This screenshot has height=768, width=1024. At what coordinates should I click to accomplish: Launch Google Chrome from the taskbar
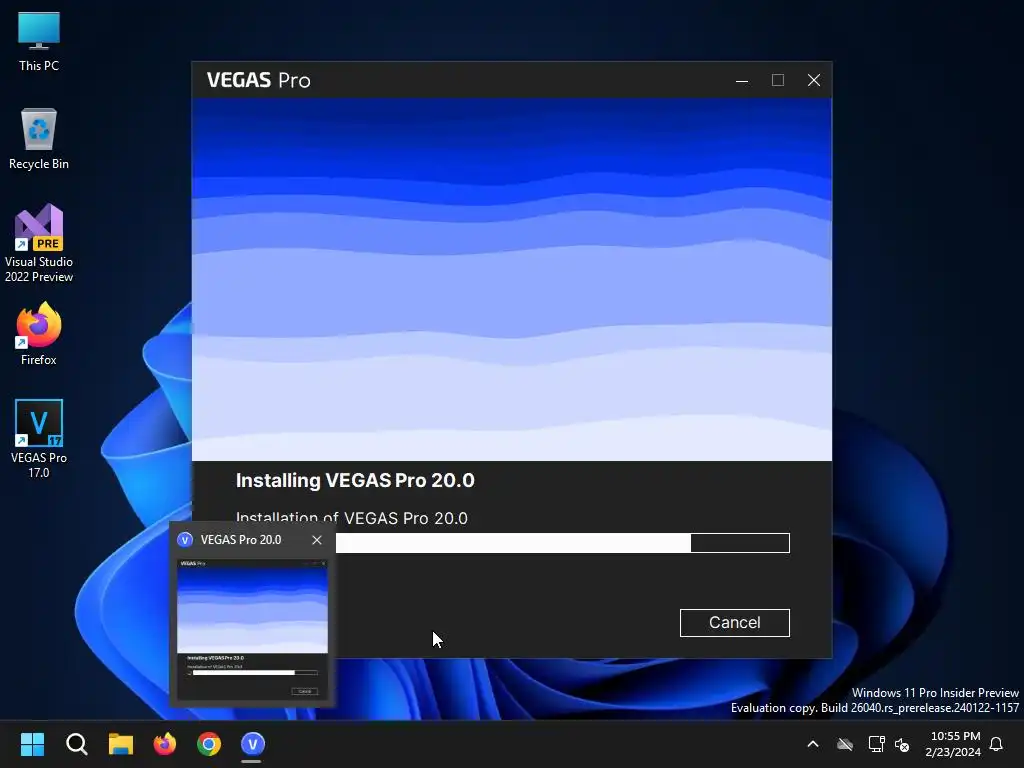(209, 744)
